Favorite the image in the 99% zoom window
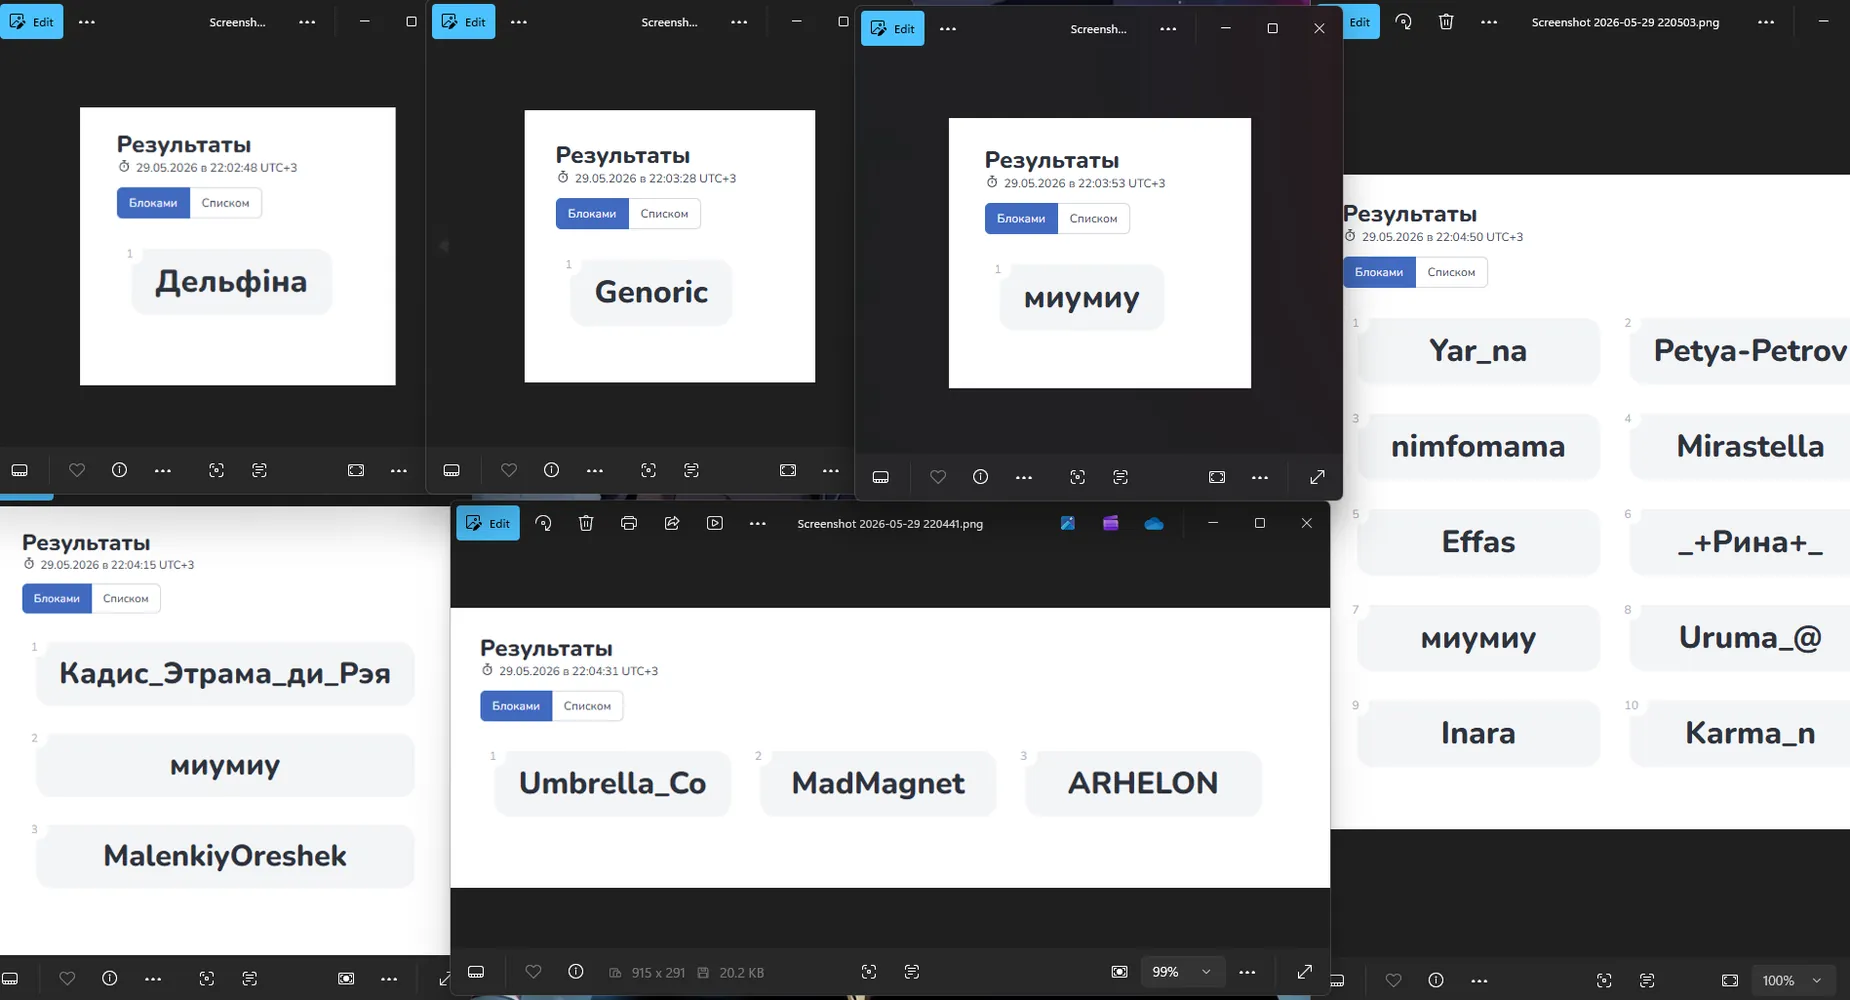The width and height of the screenshot is (1850, 1000). pos(533,972)
